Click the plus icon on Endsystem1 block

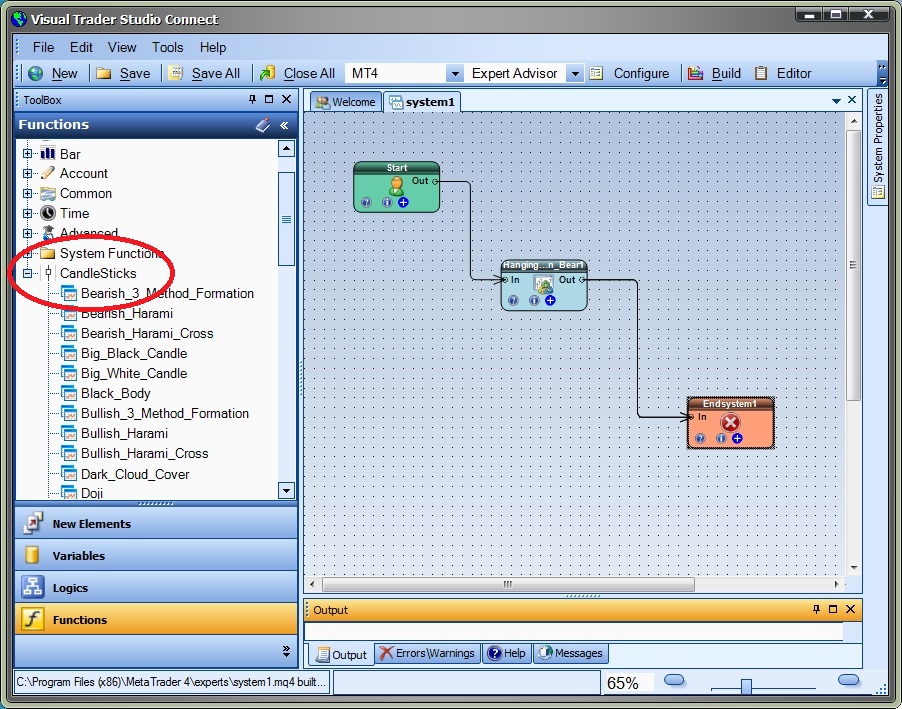(737, 439)
